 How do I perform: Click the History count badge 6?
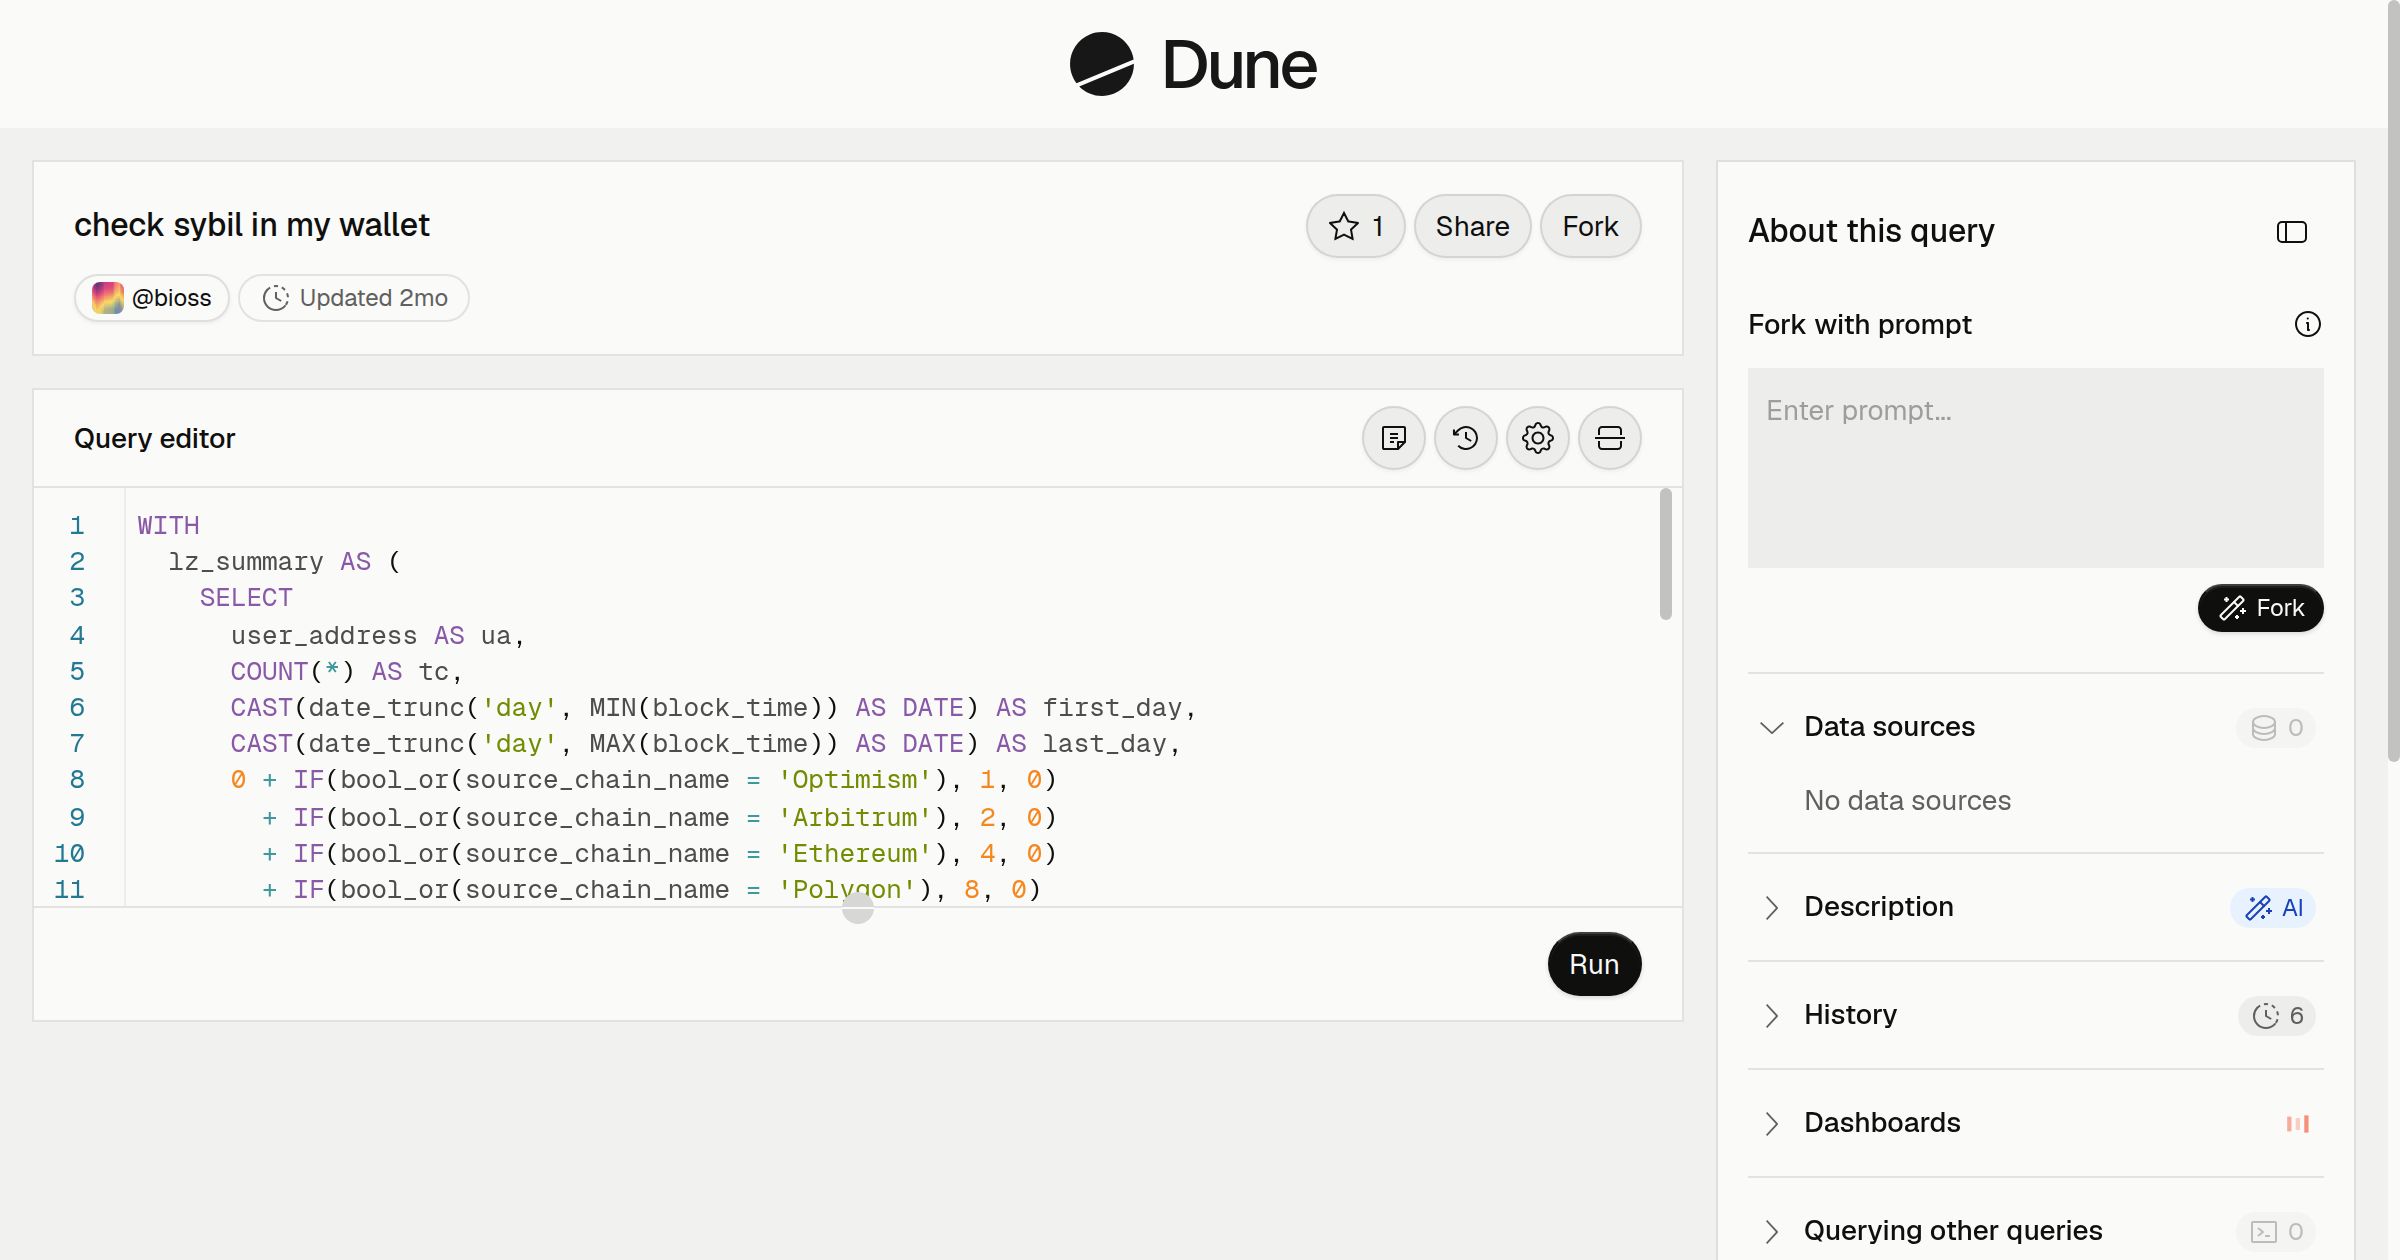tap(2278, 1015)
